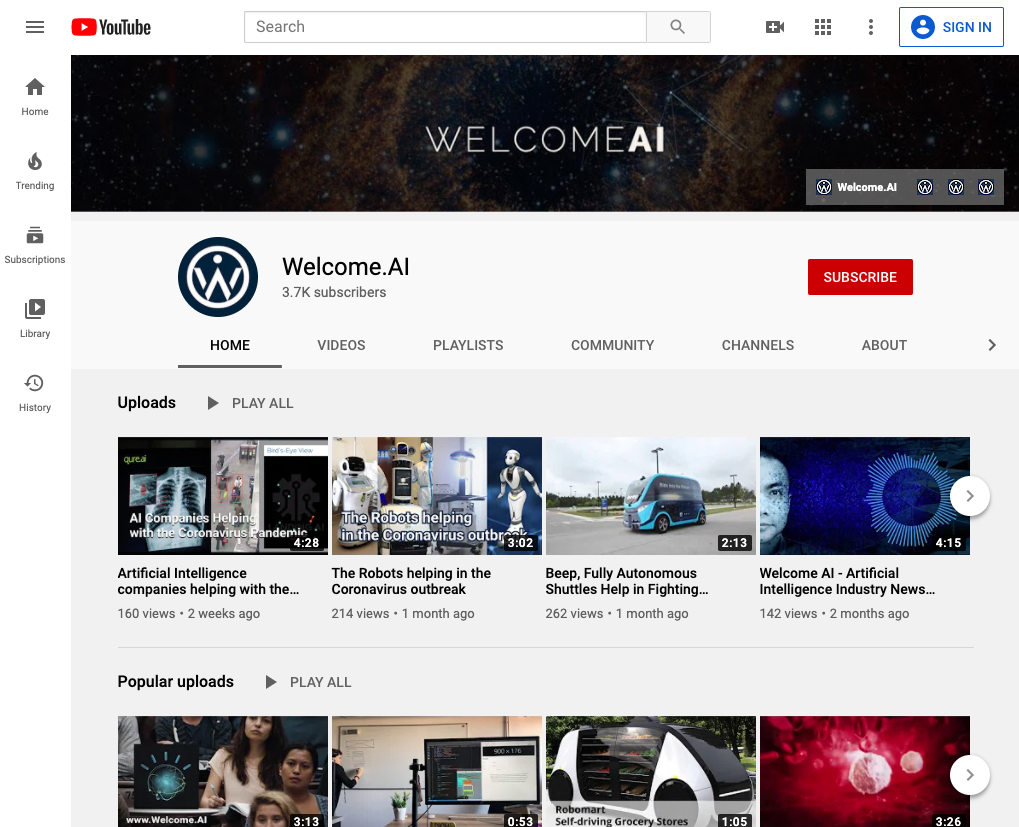Screen dimensions: 1019x827
Task: Expand more tabs with the right chevron
Action: [x=992, y=345]
